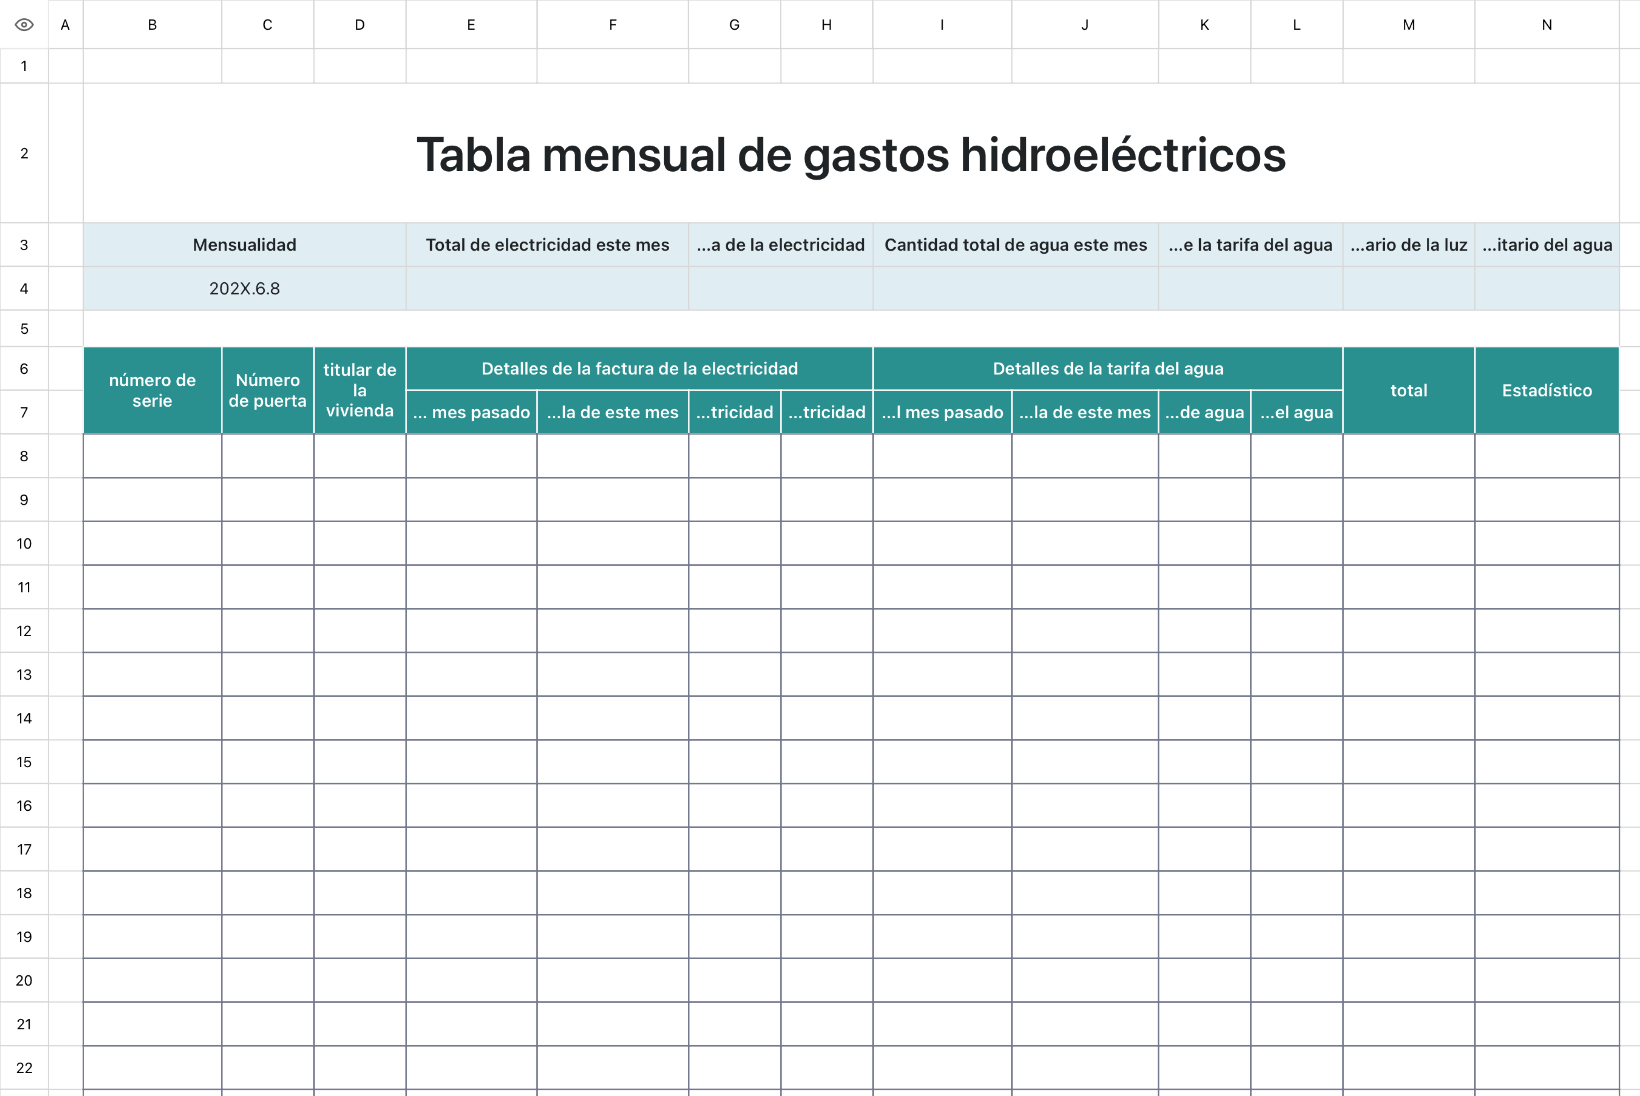Select row 4 header

pyautogui.click(x=24, y=289)
